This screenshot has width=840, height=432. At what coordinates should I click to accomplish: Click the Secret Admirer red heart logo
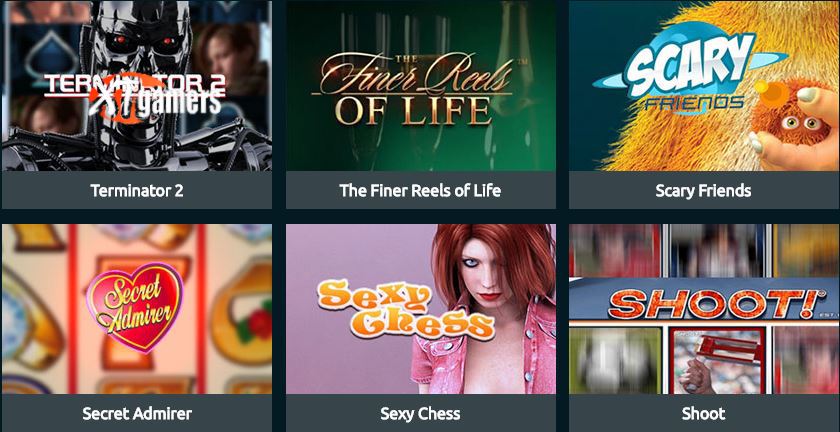(134, 307)
